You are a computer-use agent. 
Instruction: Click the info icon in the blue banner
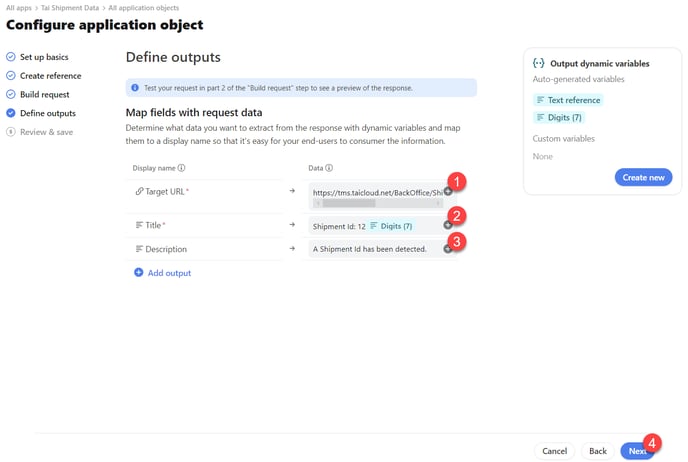[135, 88]
